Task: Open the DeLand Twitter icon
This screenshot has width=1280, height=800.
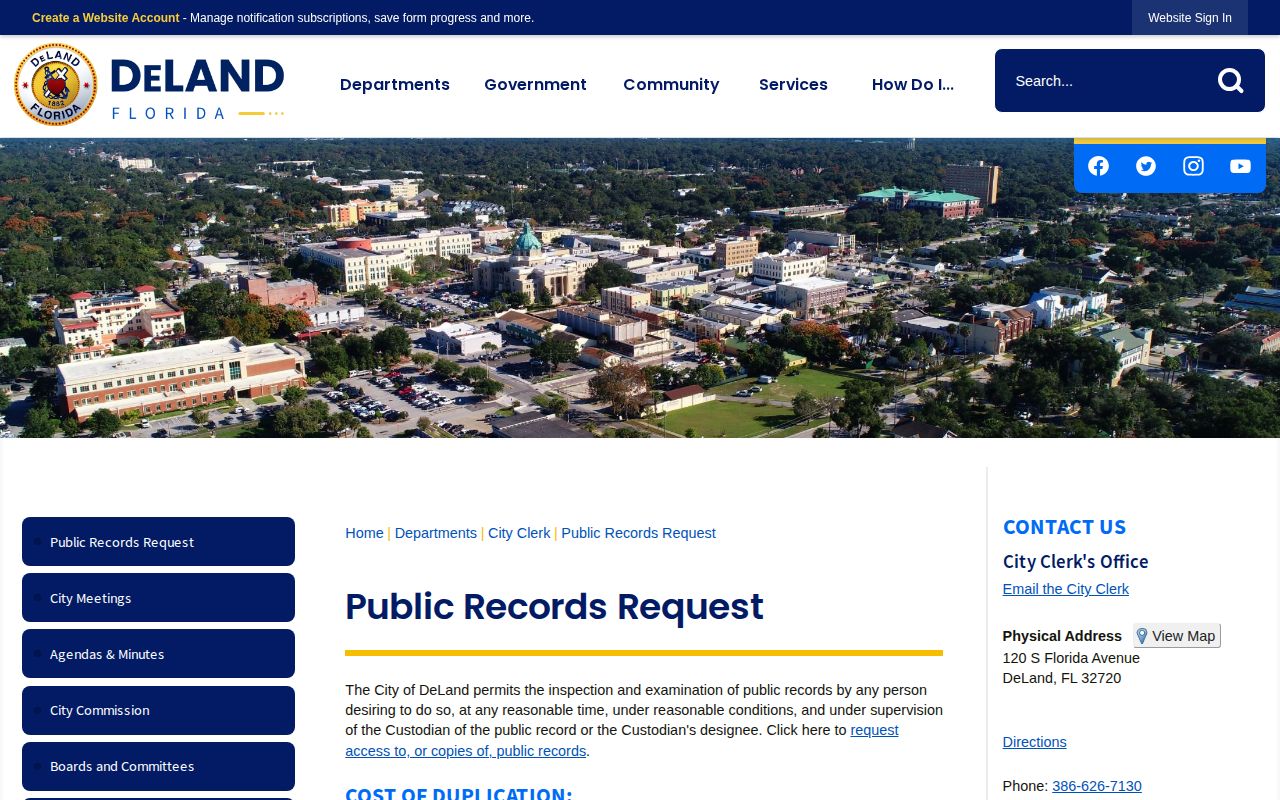Action: point(1146,166)
